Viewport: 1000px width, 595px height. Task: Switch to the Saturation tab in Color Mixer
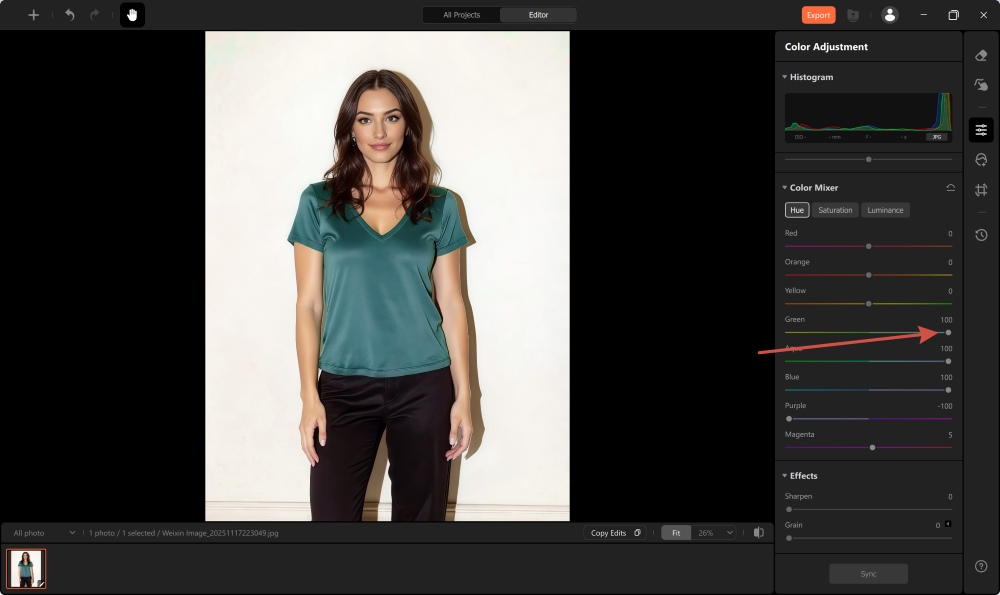pos(835,210)
